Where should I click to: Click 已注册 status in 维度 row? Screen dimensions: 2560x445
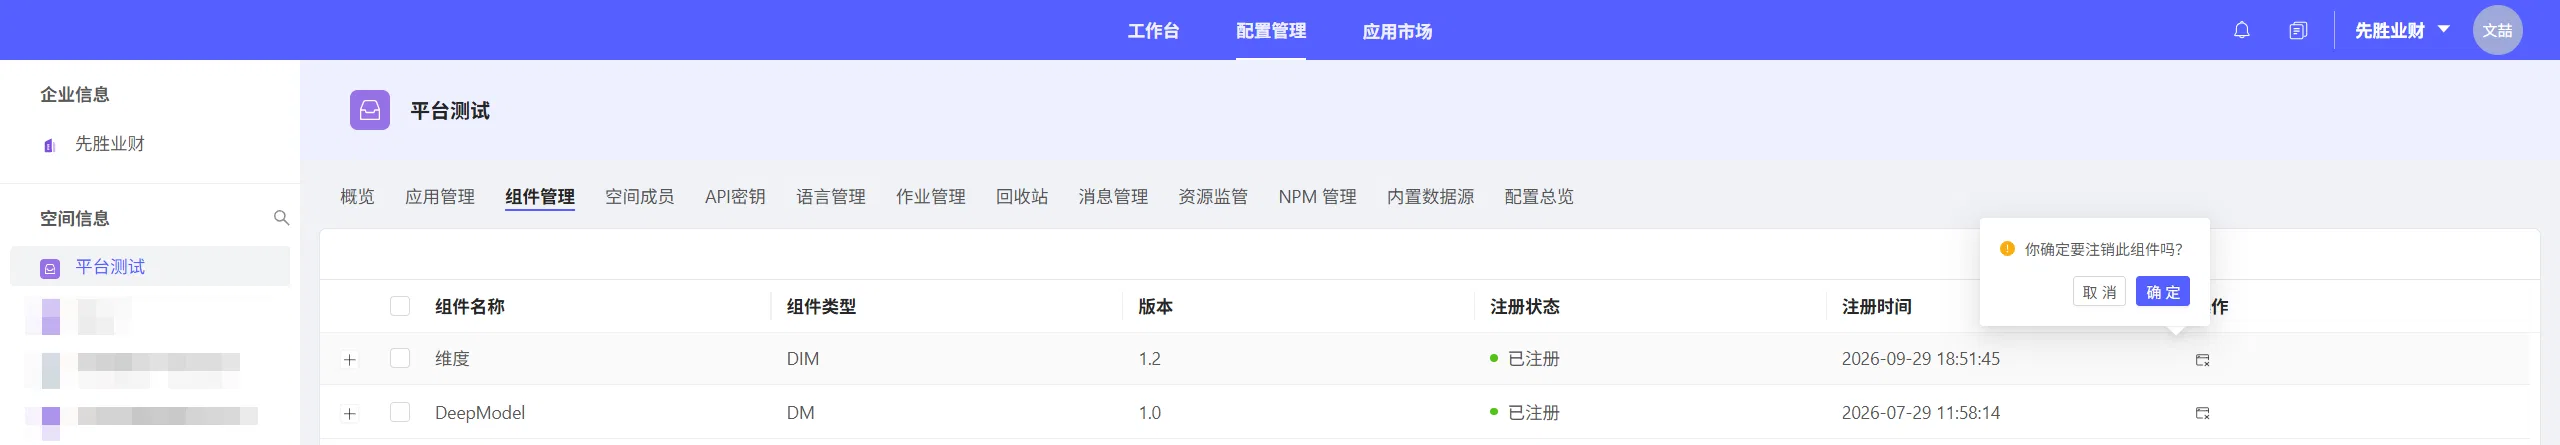1525,359
